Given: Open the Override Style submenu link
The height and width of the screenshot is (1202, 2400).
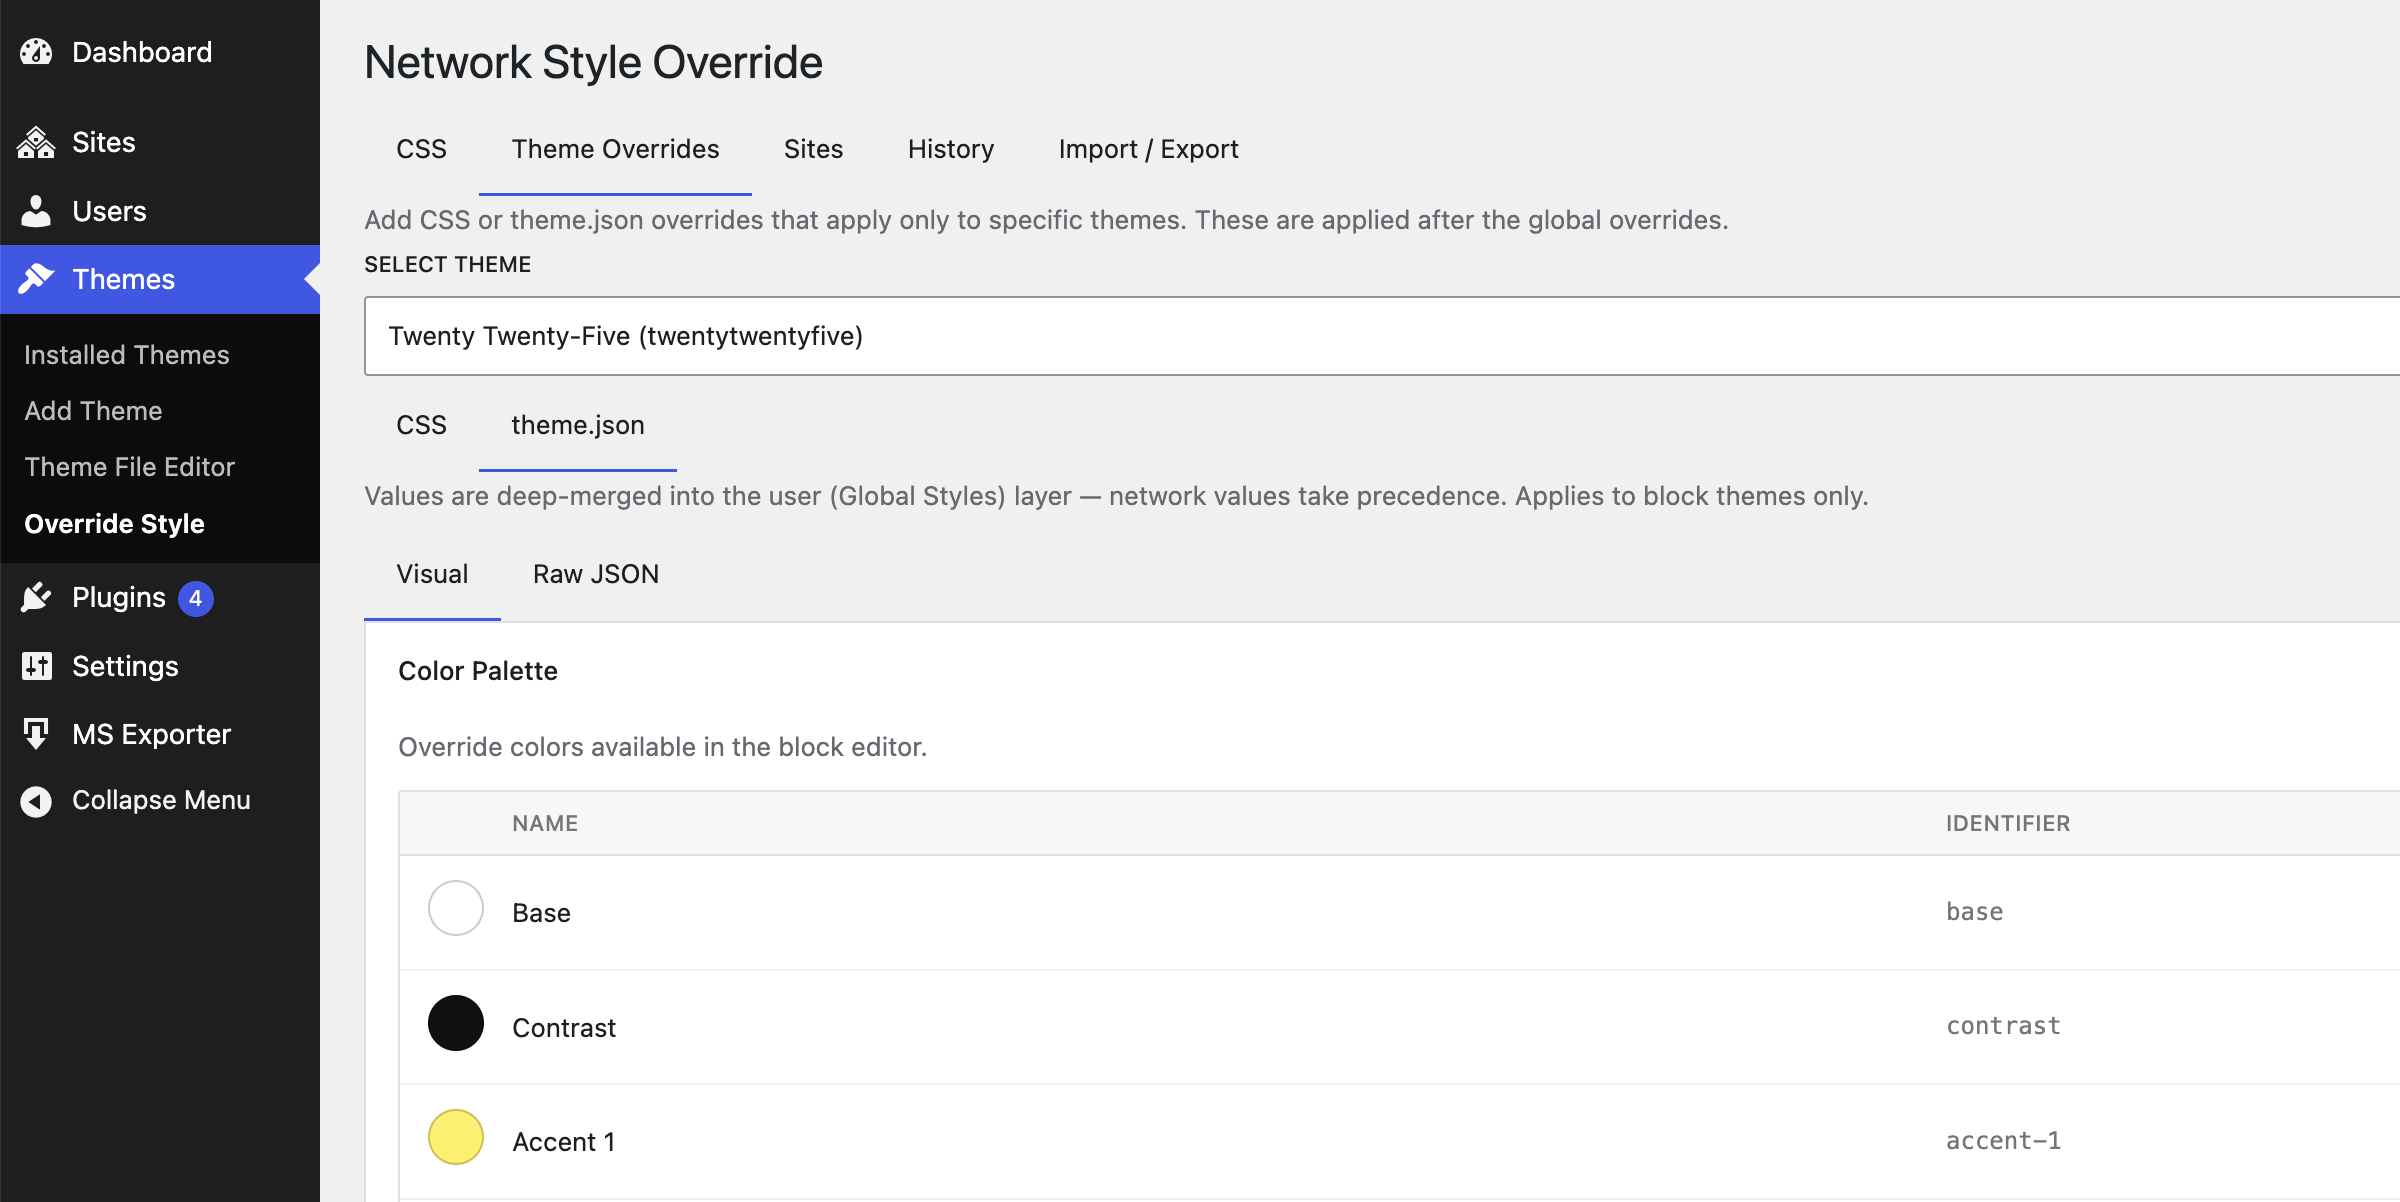Looking at the screenshot, I should point(114,524).
